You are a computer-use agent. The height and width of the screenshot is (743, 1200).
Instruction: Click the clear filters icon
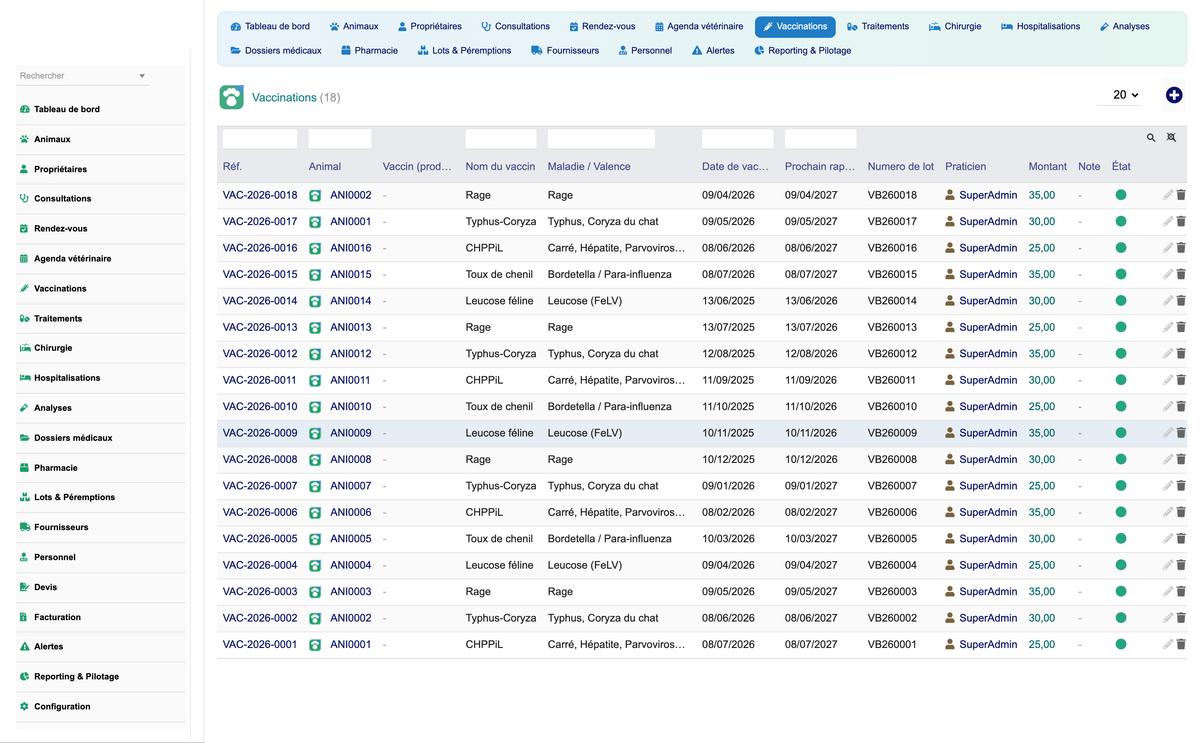pos(1171,138)
